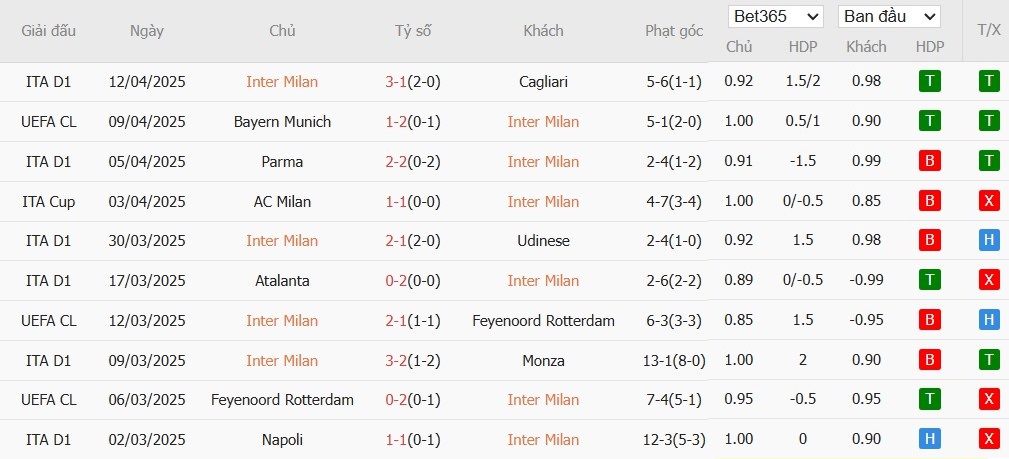Image resolution: width=1009 pixels, height=459 pixels.
Task: Click green T badge in Cagliari row HDP
Action: tap(930, 82)
